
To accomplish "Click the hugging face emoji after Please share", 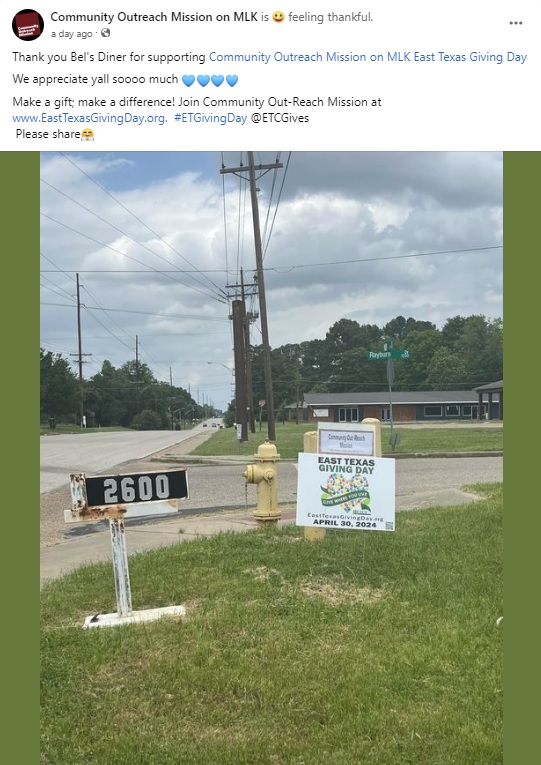I will tap(87, 135).
